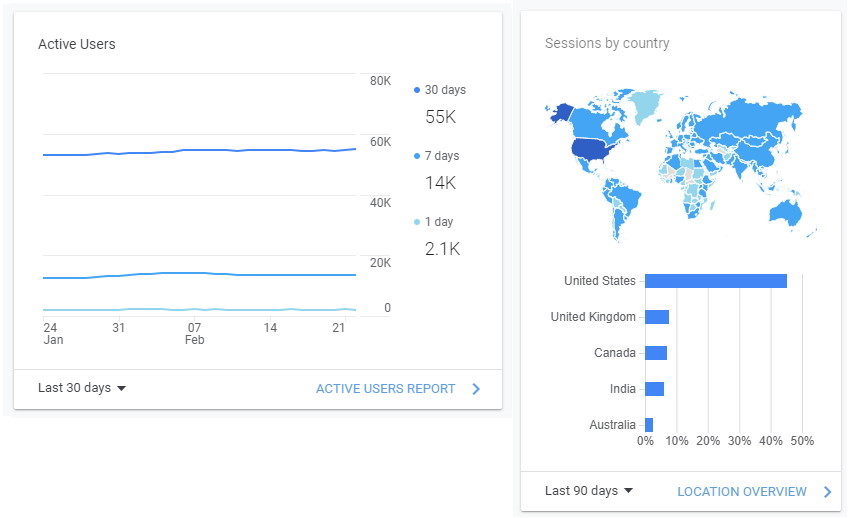Click the arrow beside Location Overview
850x518 pixels.
click(x=827, y=491)
